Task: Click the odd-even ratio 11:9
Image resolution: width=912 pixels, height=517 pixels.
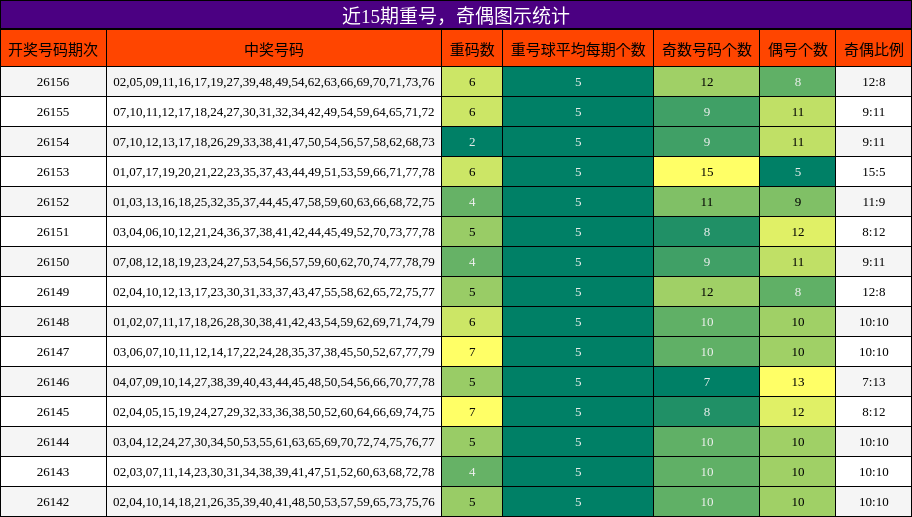Action: tap(874, 202)
